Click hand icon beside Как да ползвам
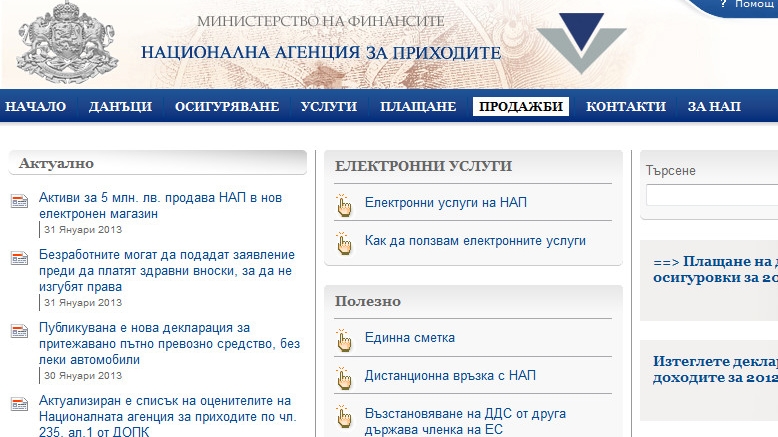This screenshot has width=778, height=437. [343, 243]
